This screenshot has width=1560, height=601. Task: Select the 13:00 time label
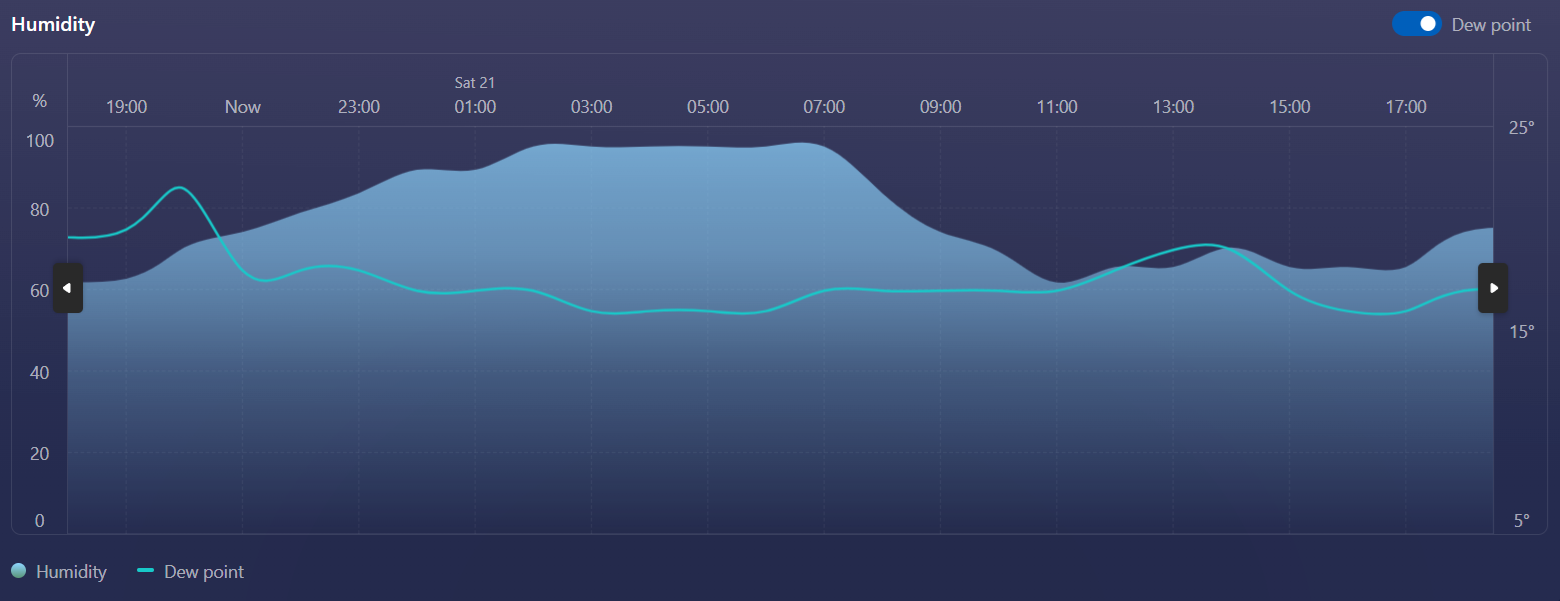[x=1173, y=107]
